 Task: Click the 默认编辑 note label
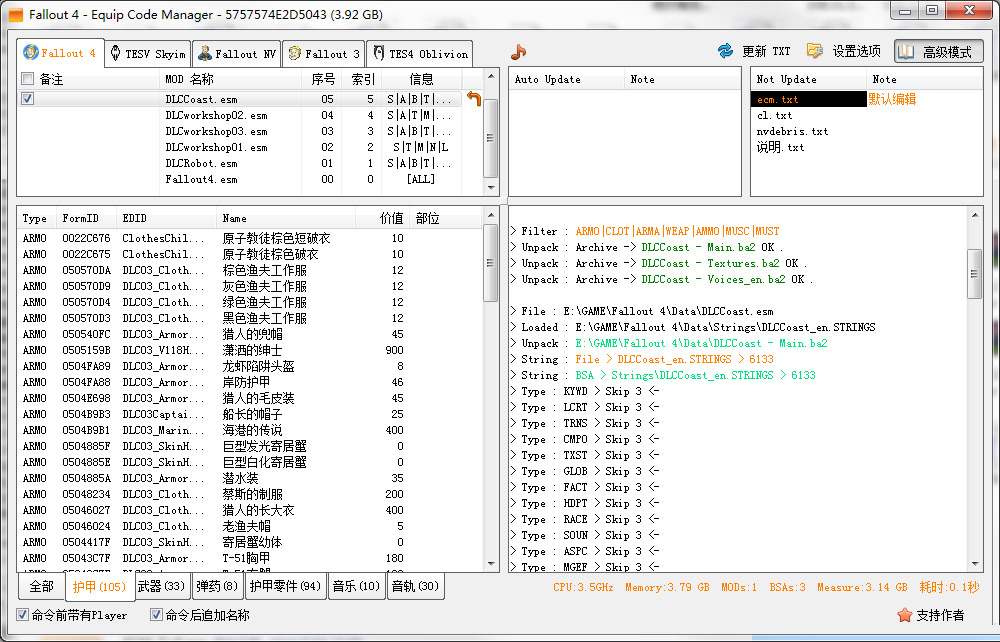pyautogui.click(x=892, y=99)
